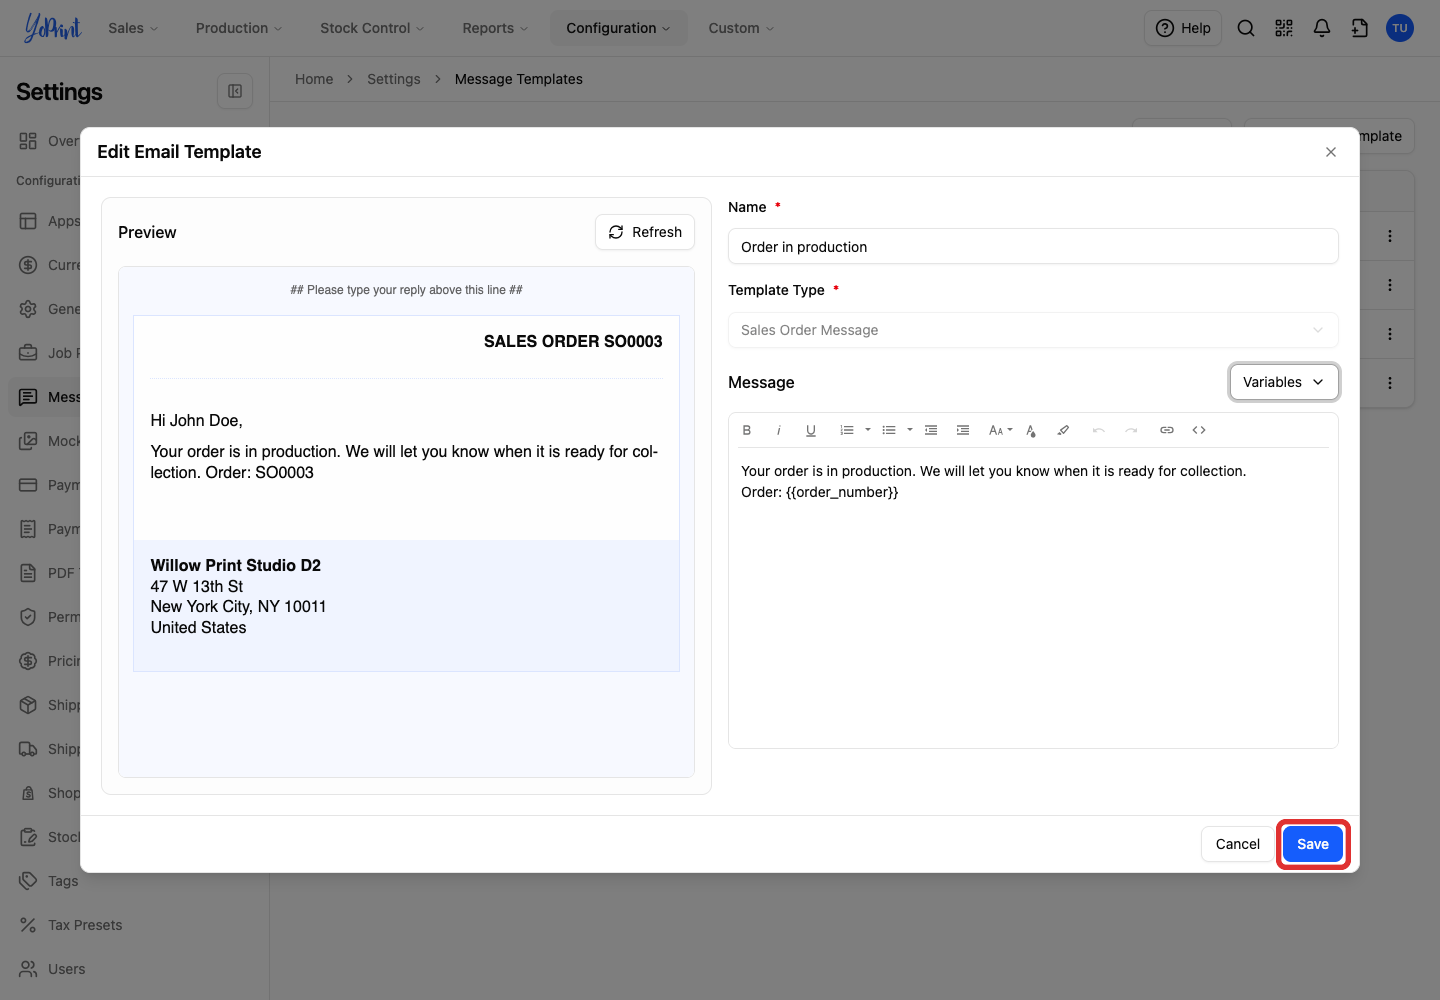This screenshot has height=1000, width=1440.
Task: Close the Edit Email Template dialog
Action: point(1331,152)
